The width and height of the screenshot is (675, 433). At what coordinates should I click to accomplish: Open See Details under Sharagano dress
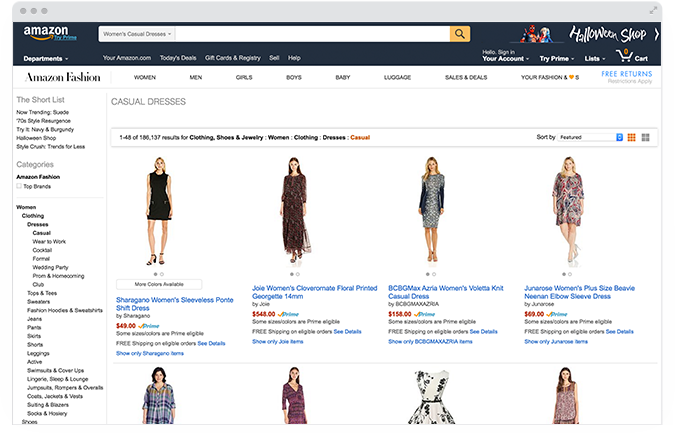(211, 343)
